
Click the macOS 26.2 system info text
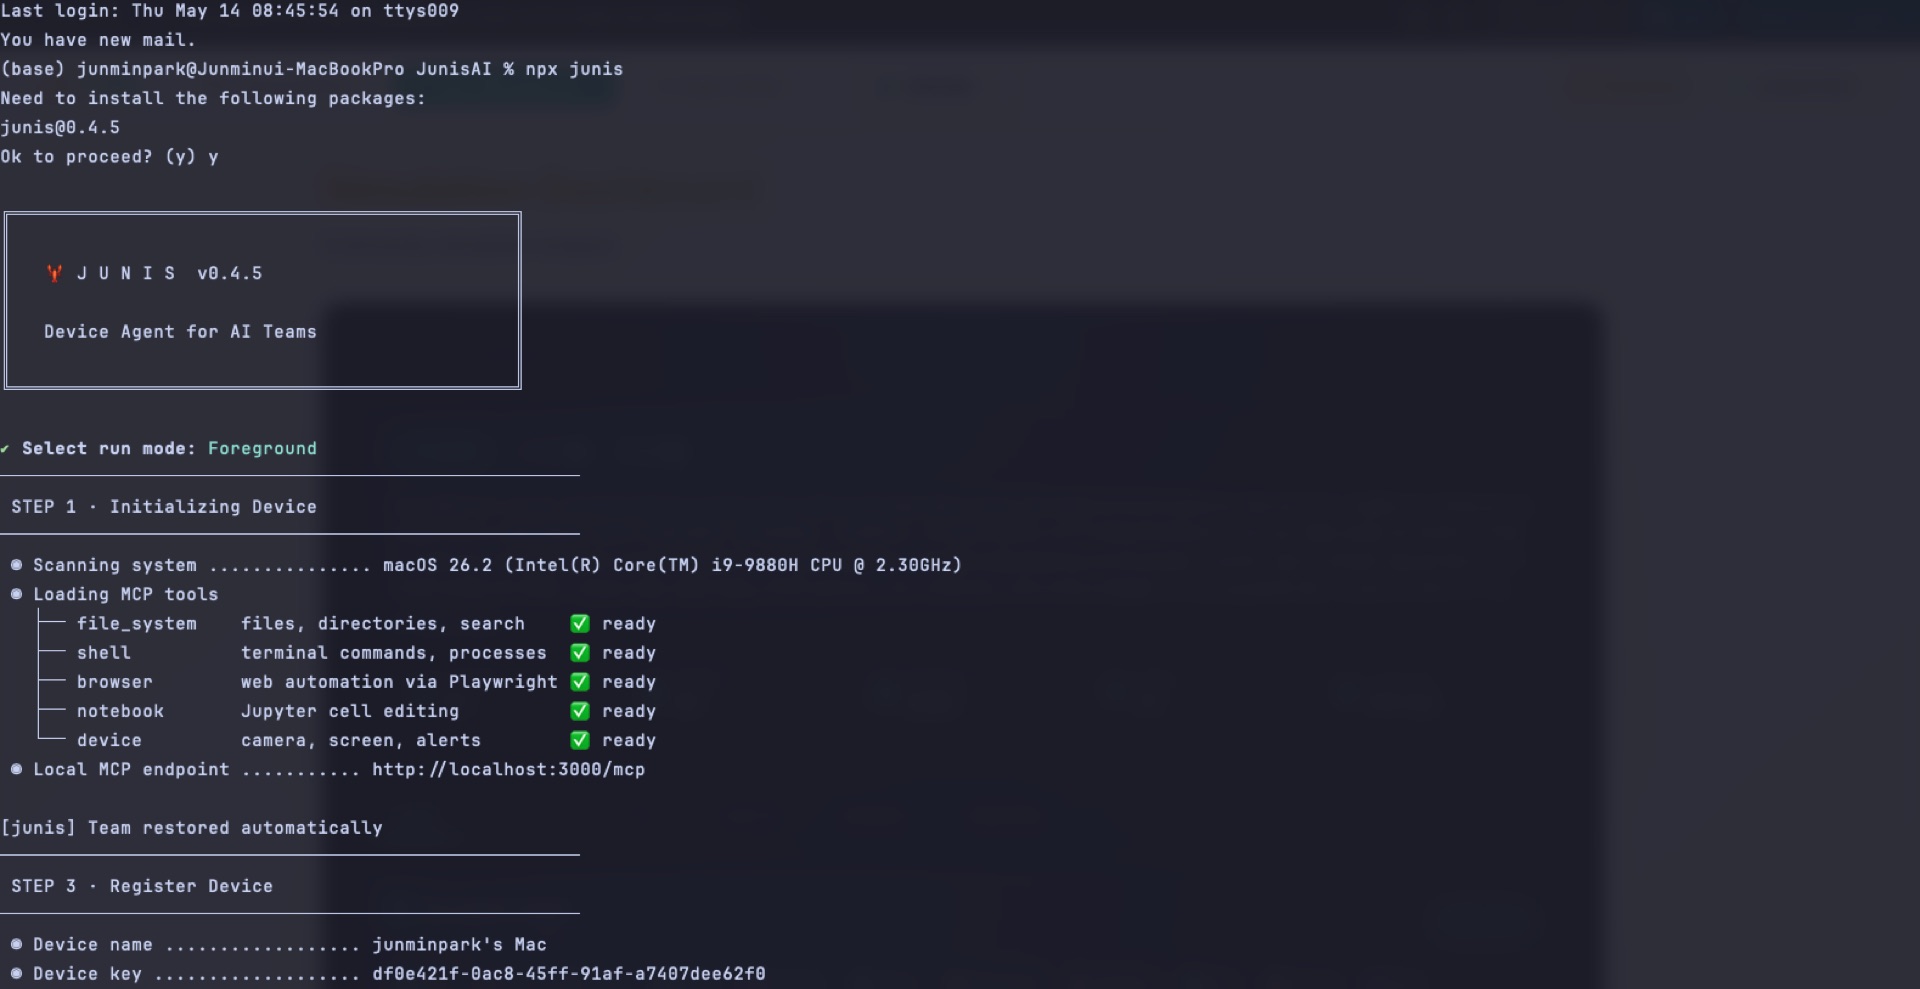coord(672,565)
